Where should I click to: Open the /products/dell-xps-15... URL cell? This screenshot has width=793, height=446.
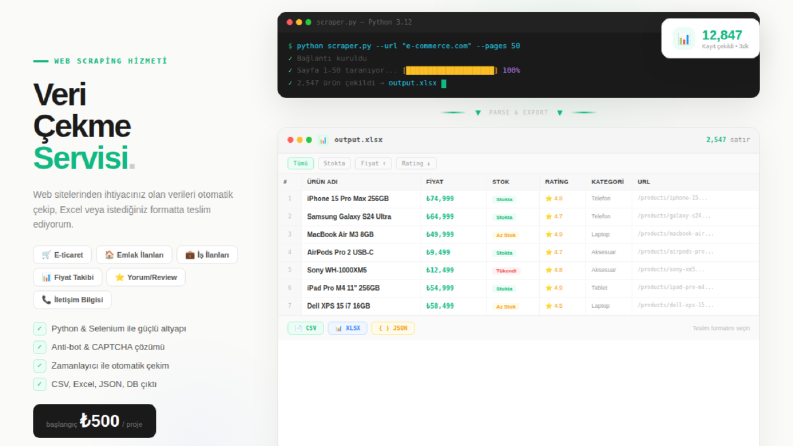coord(676,305)
